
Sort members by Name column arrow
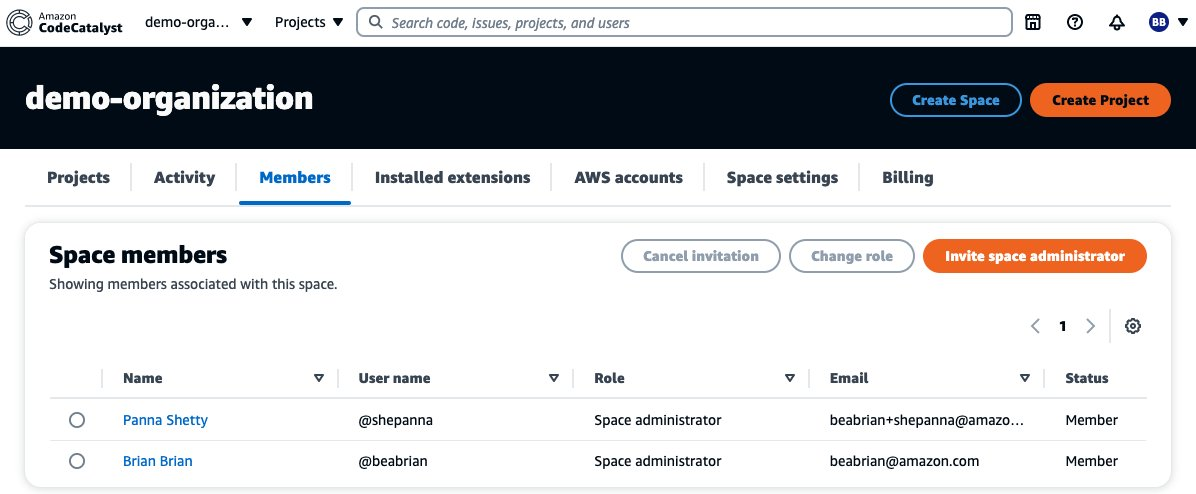coord(319,378)
